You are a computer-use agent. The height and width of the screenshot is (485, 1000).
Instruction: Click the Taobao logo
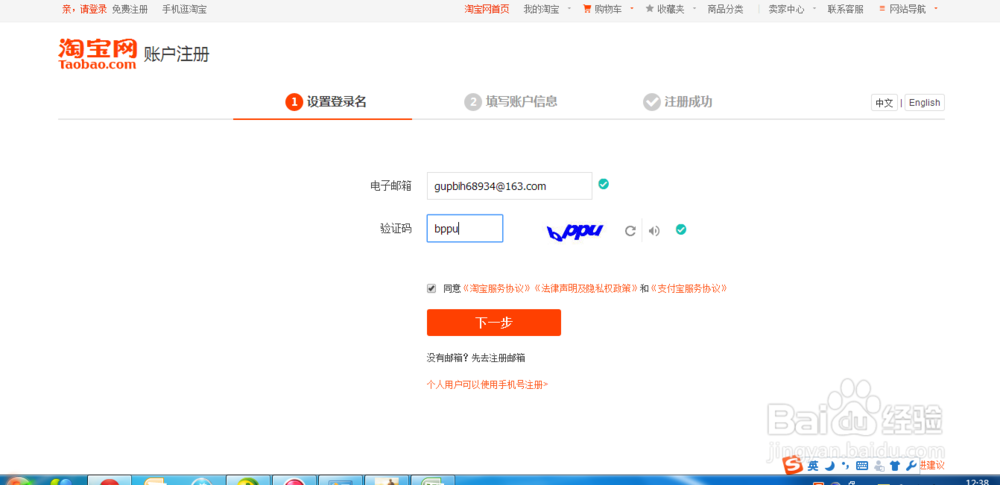coord(98,54)
